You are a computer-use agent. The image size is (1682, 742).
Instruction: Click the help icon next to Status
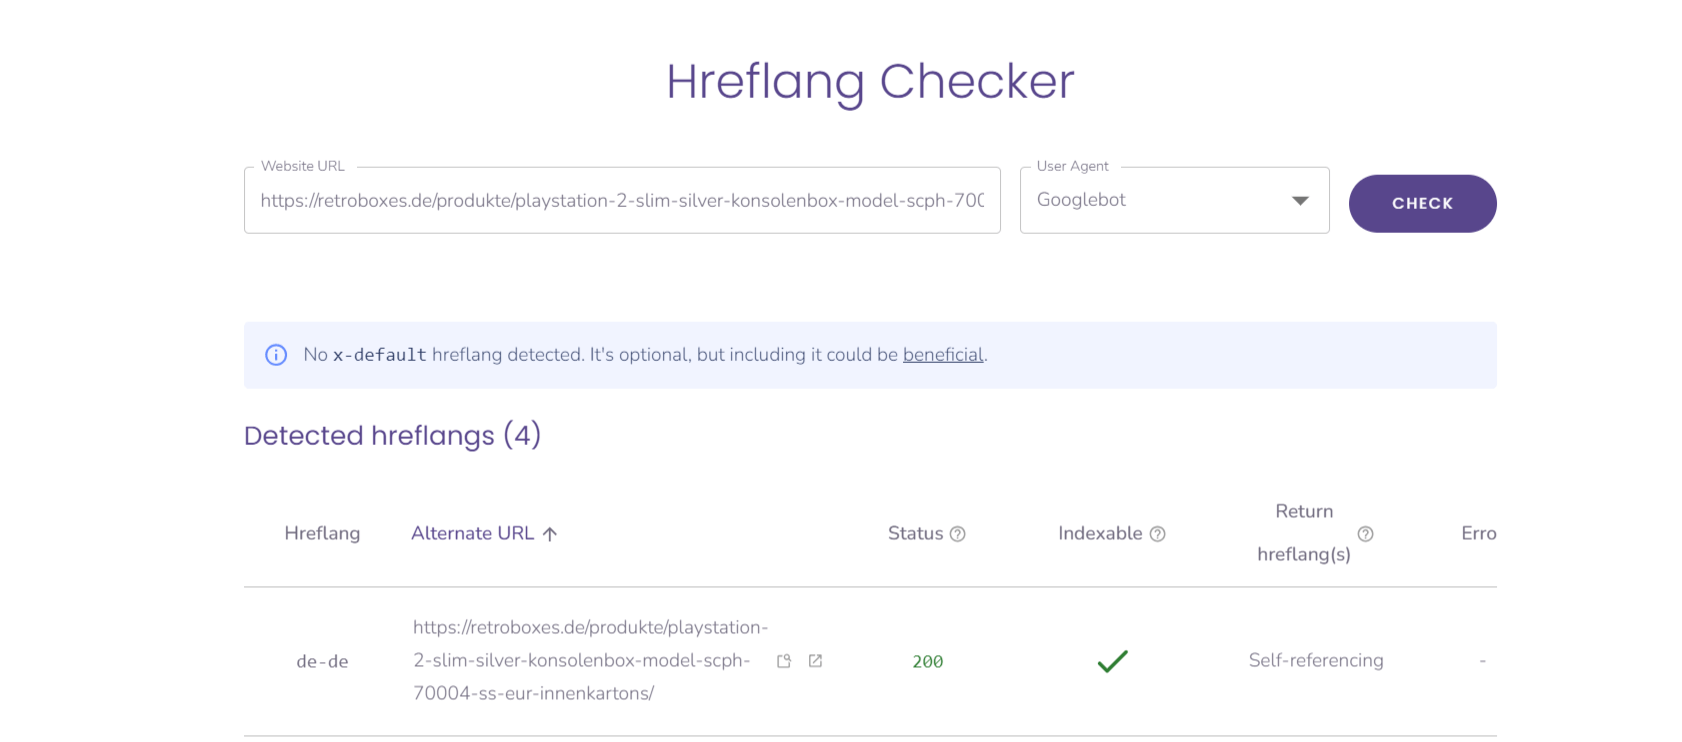pyautogui.click(x=957, y=534)
